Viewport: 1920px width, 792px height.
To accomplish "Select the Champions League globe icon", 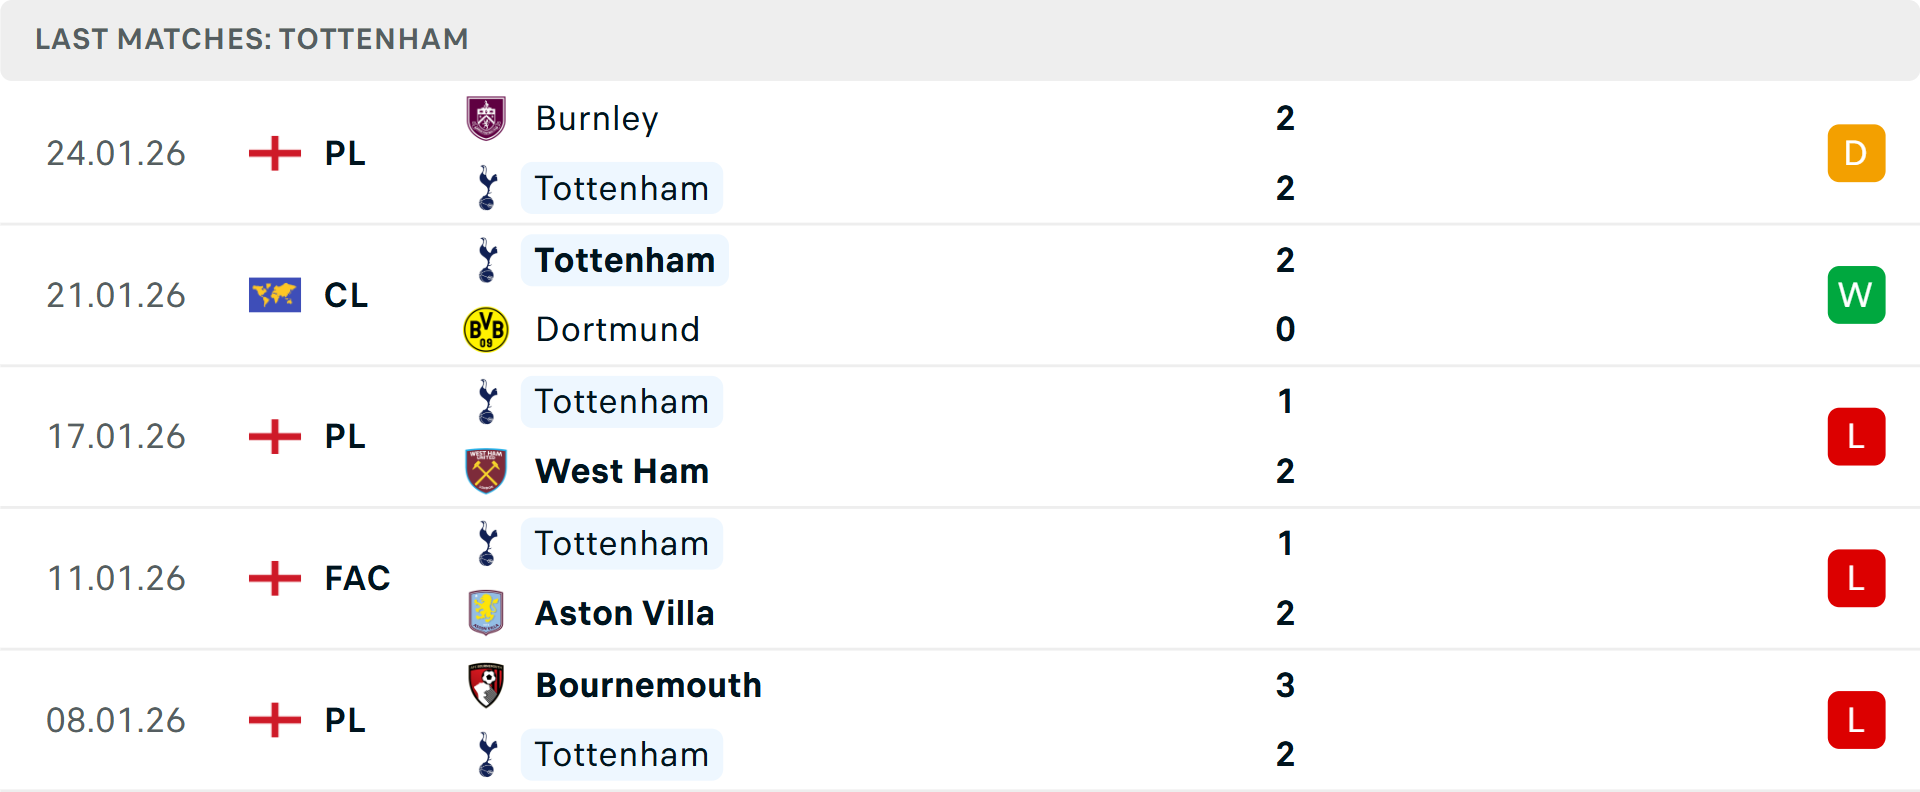I will (273, 294).
